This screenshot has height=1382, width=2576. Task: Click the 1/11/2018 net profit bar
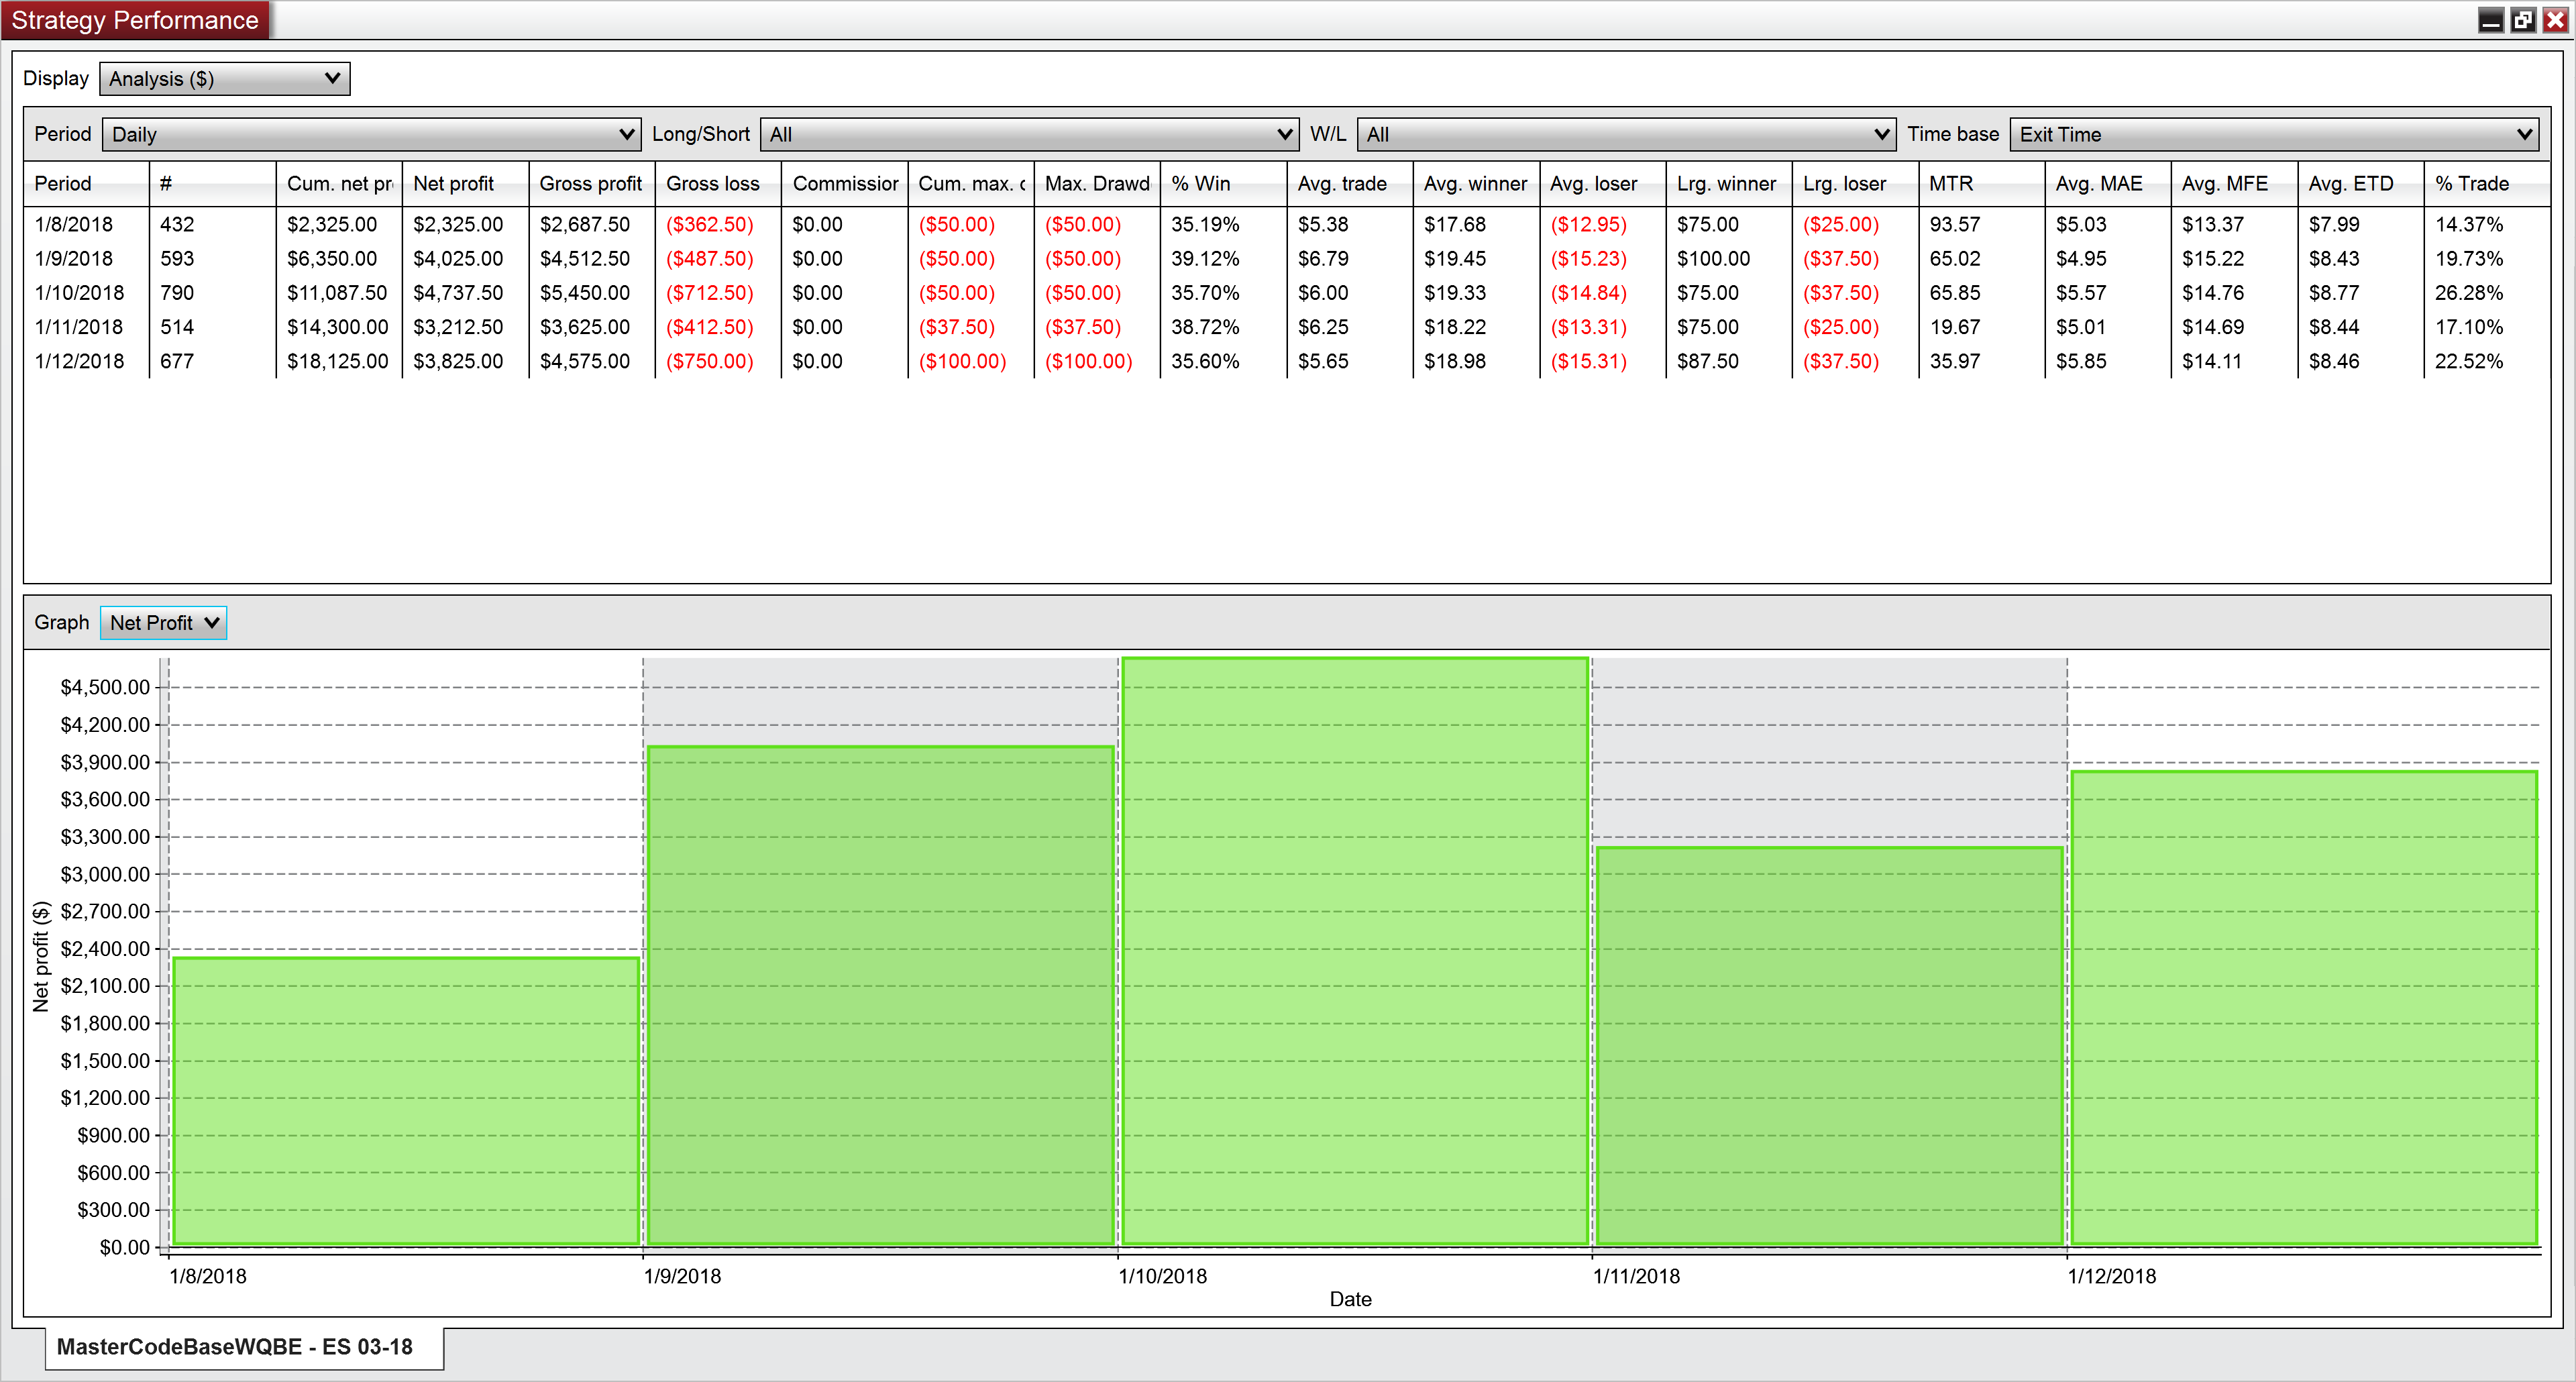pos(1830,1047)
